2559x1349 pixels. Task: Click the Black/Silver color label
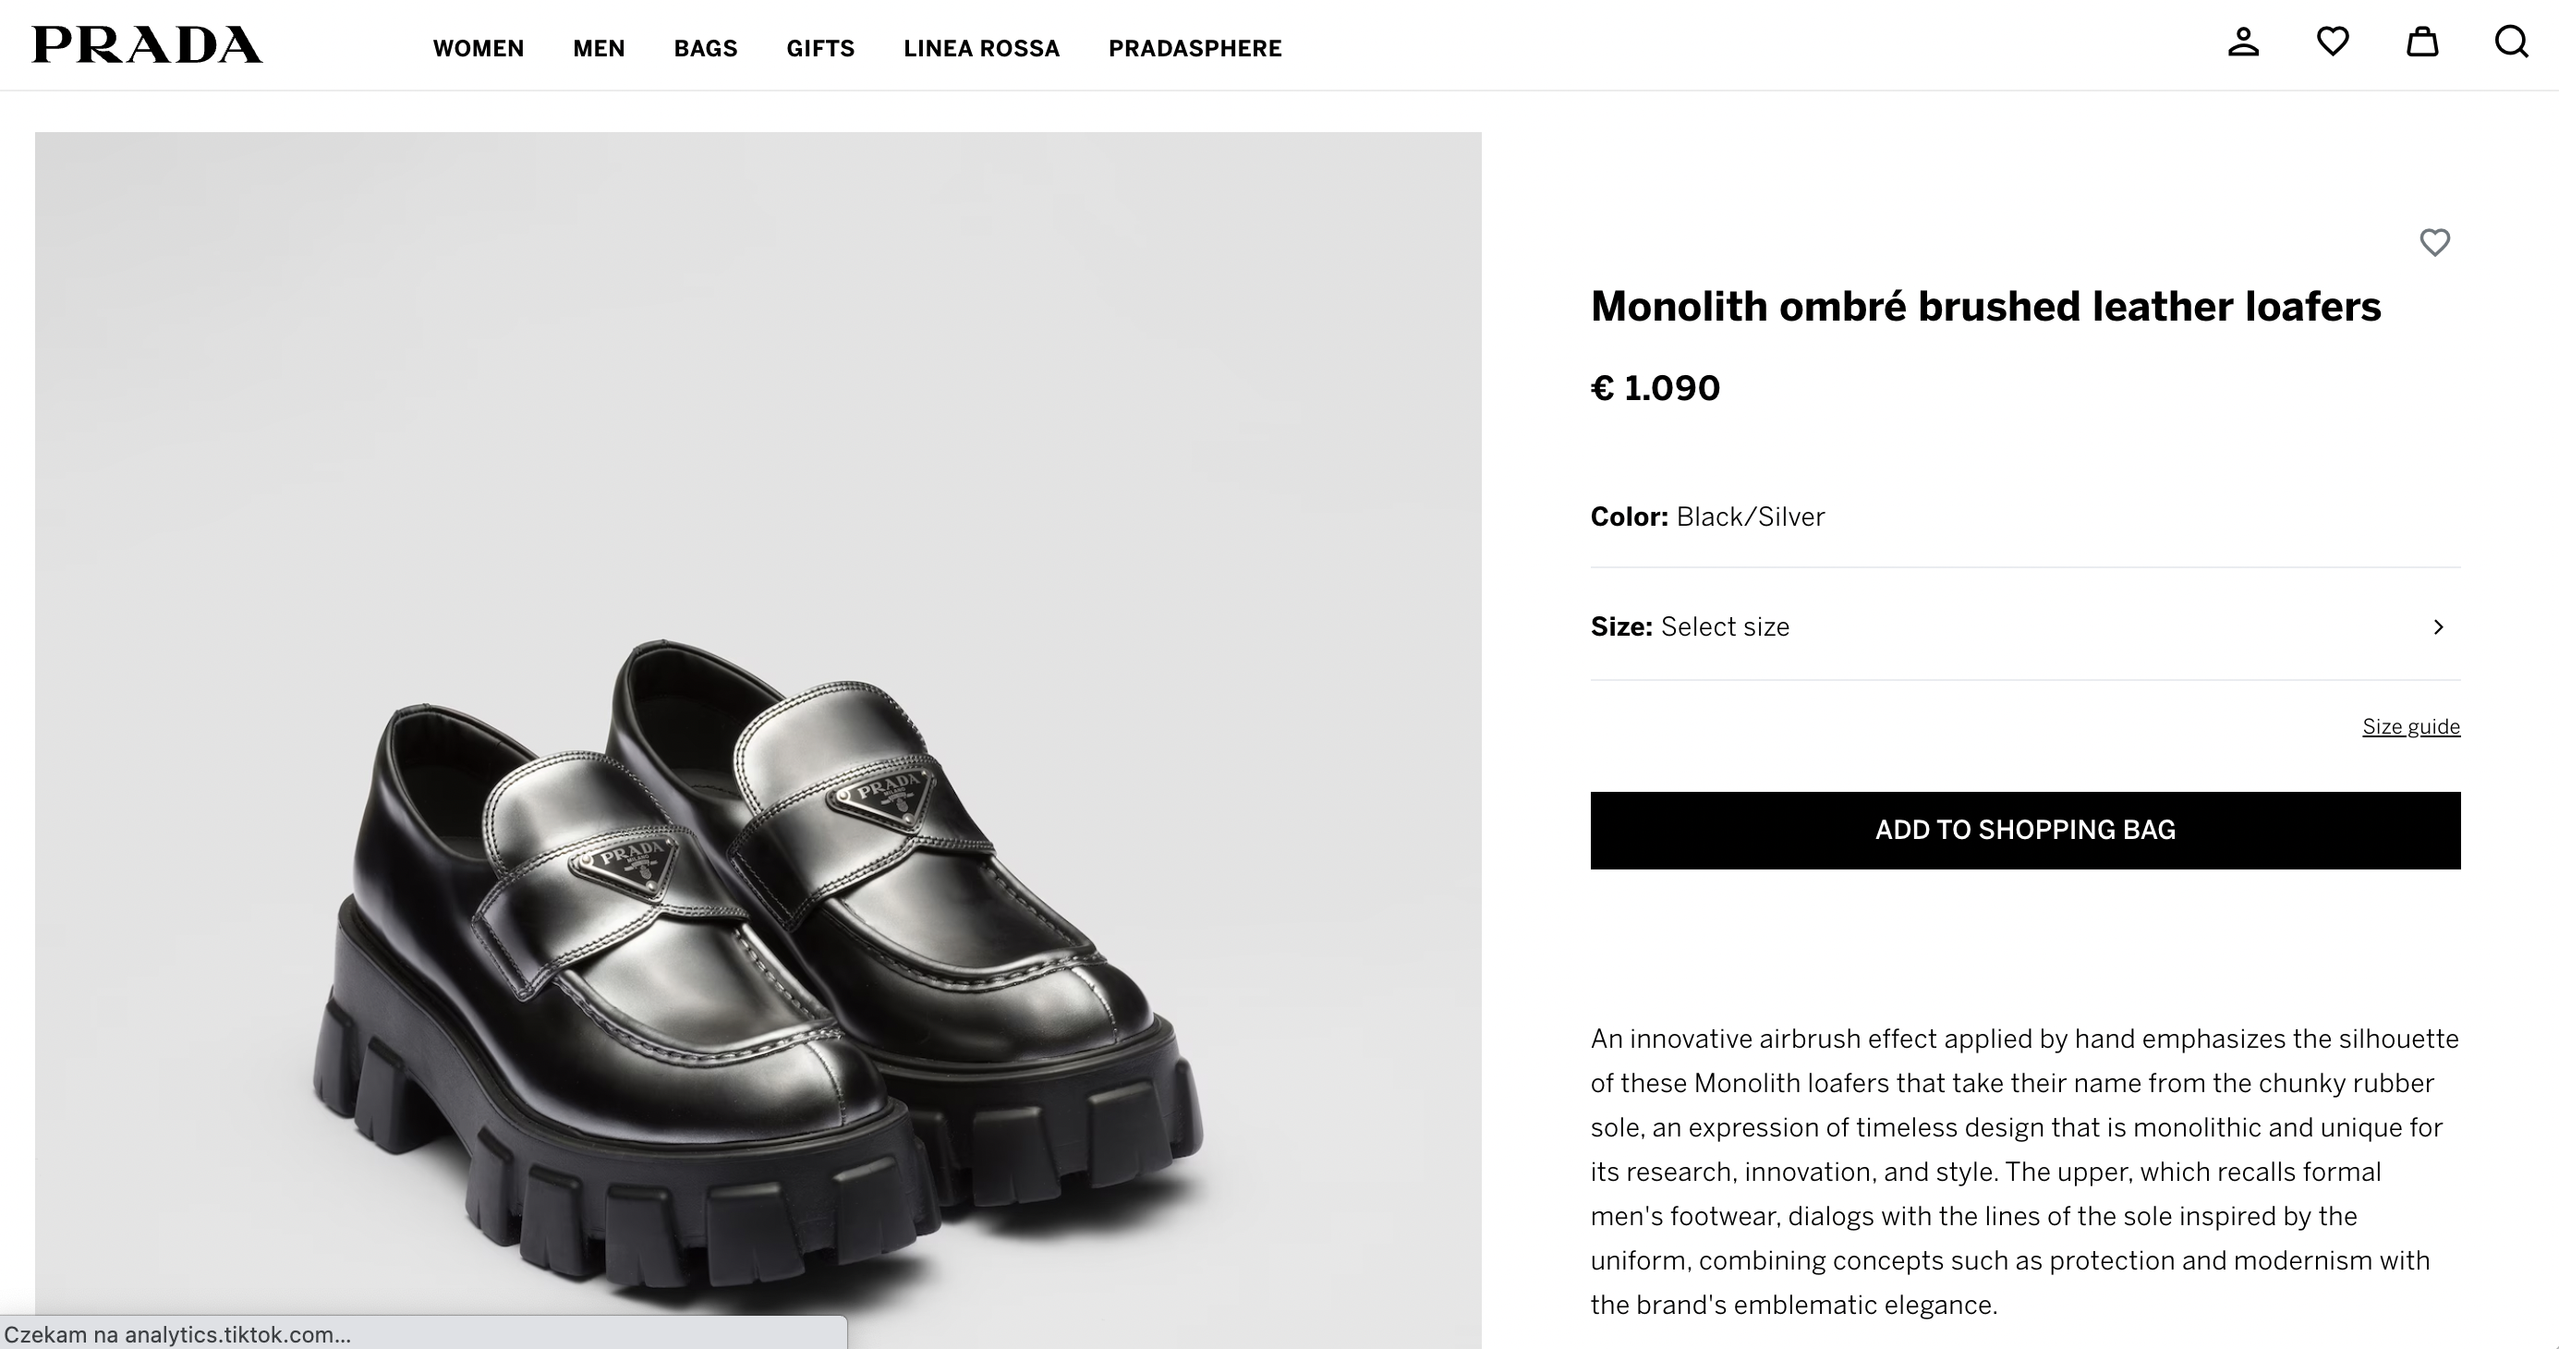tap(1750, 517)
